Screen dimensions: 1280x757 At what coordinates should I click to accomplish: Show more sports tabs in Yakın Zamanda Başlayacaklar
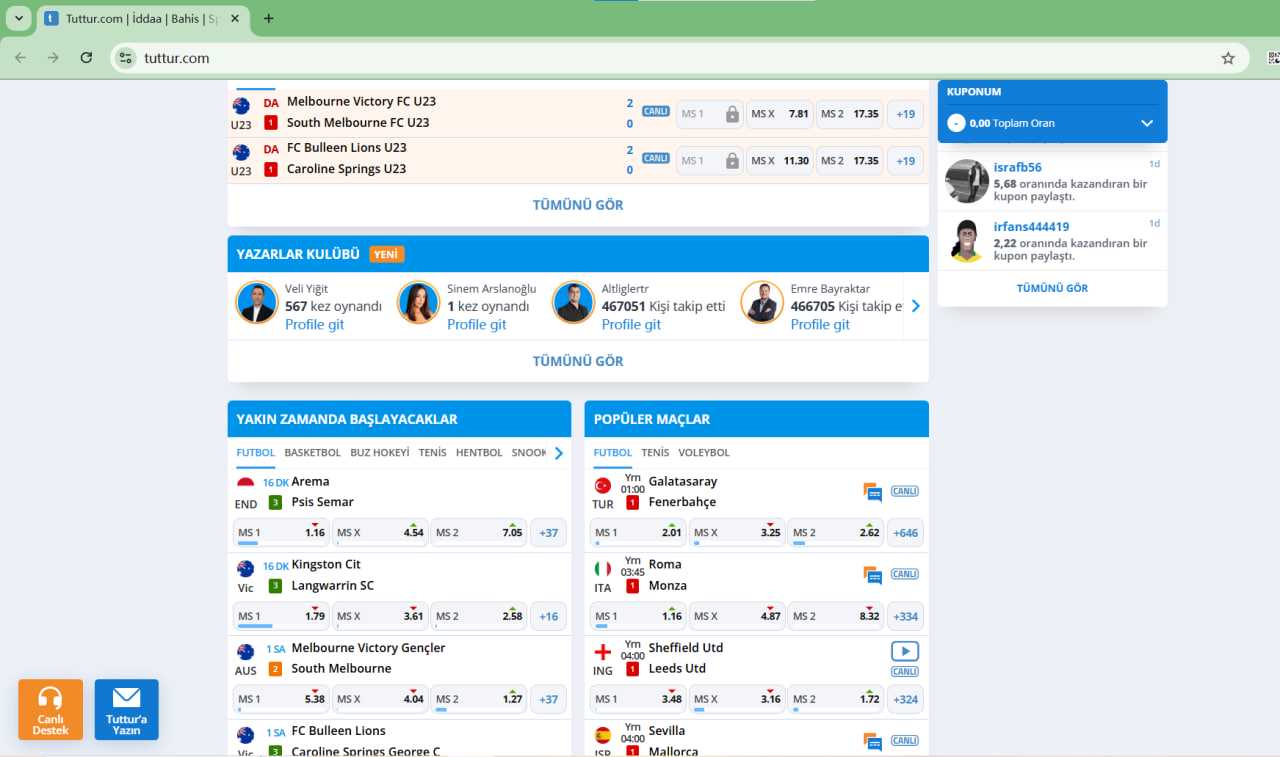pos(559,453)
